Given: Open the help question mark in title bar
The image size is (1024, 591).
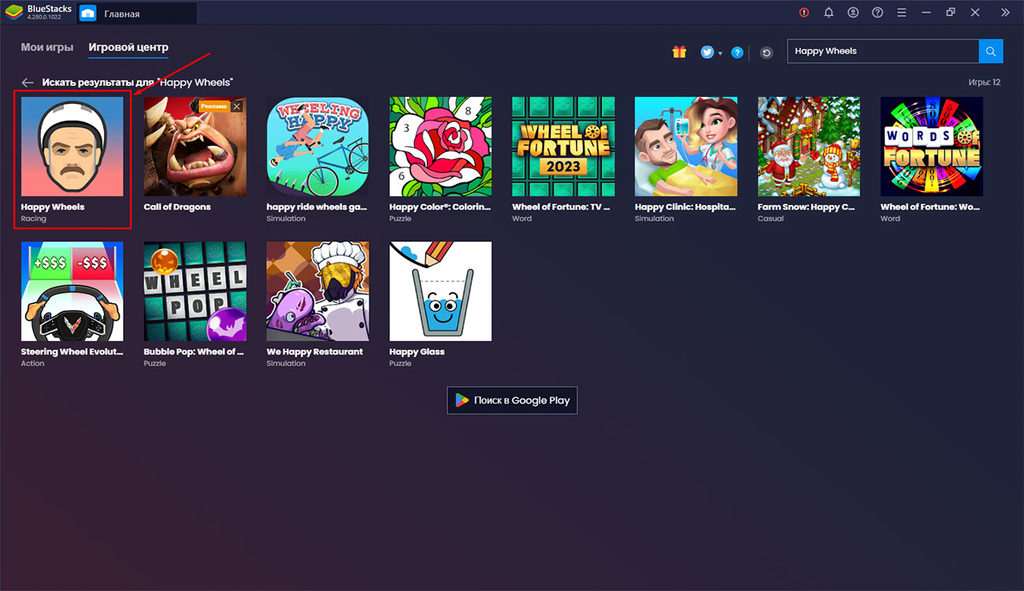Looking at the screenshot, I should point(877,12).
